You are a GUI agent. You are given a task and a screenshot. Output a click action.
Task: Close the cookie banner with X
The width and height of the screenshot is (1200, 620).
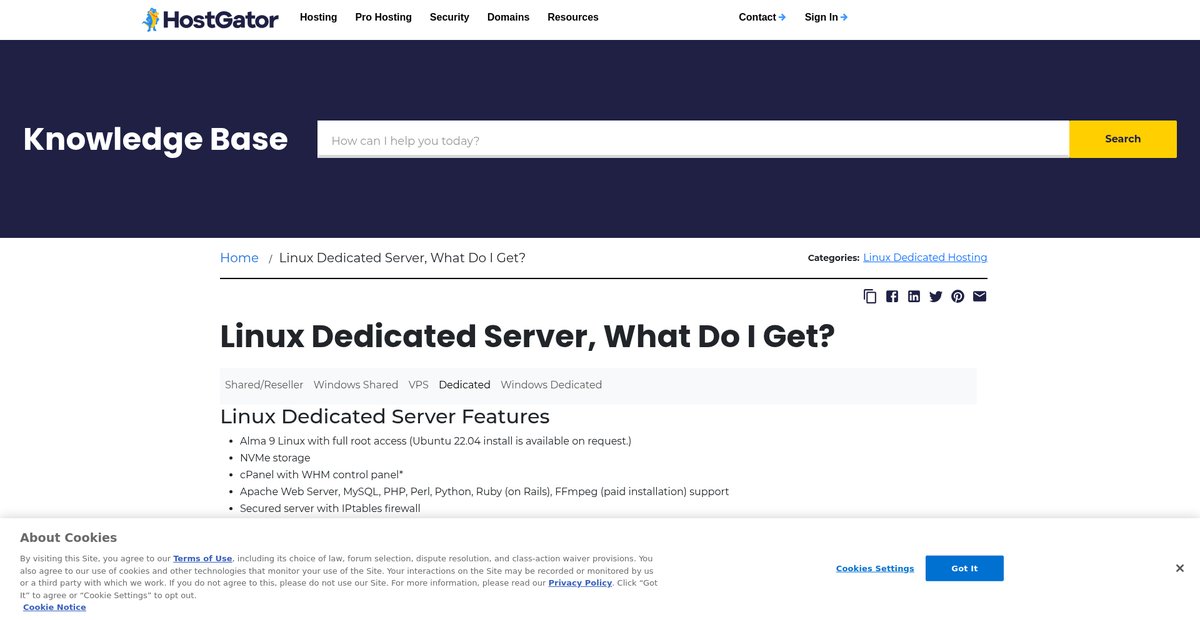1180,568
